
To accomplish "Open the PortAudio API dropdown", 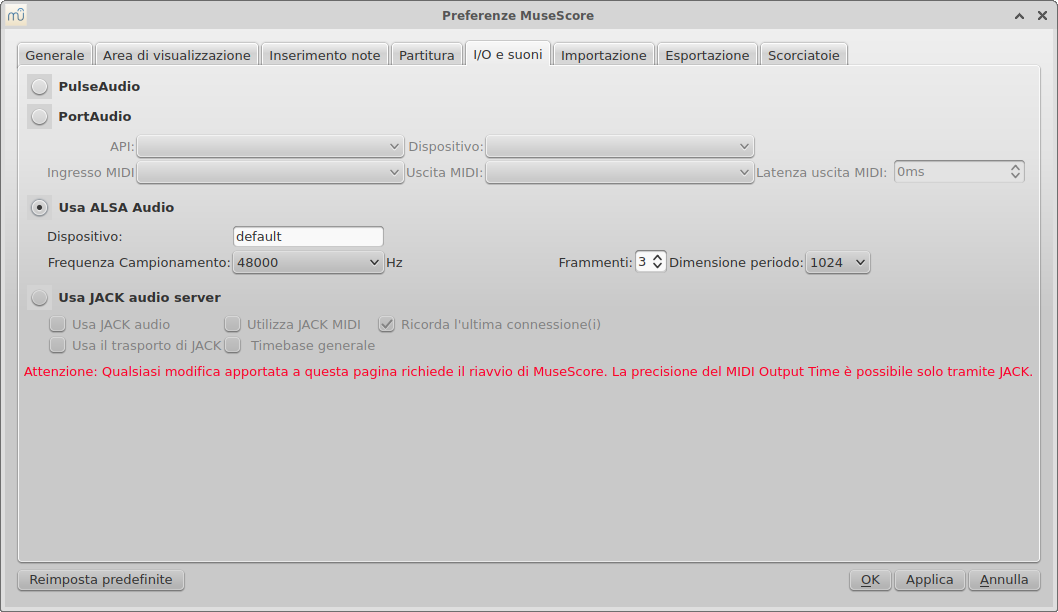I will click(x=270, y=146).
